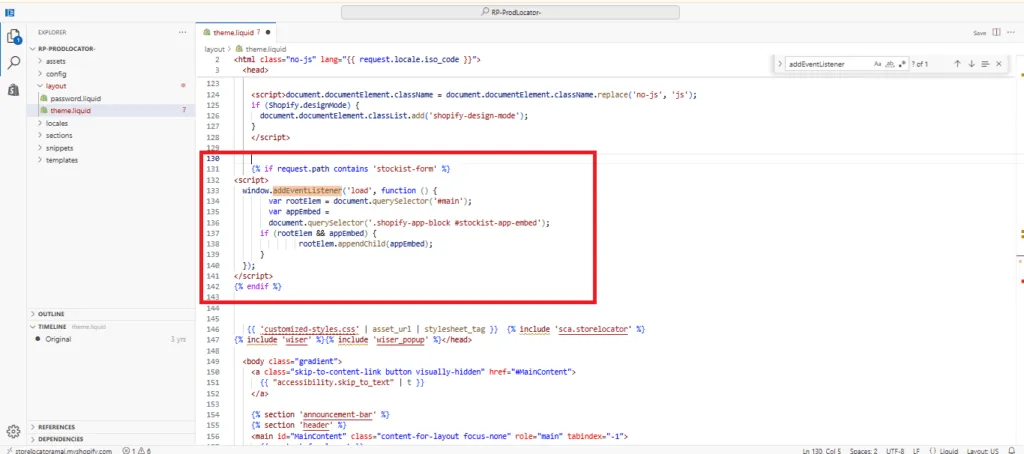The width and height of the screenshot is (1024, 454).
Task: Click 'customized-styles.css' on line 146
Action: point(310,329)
